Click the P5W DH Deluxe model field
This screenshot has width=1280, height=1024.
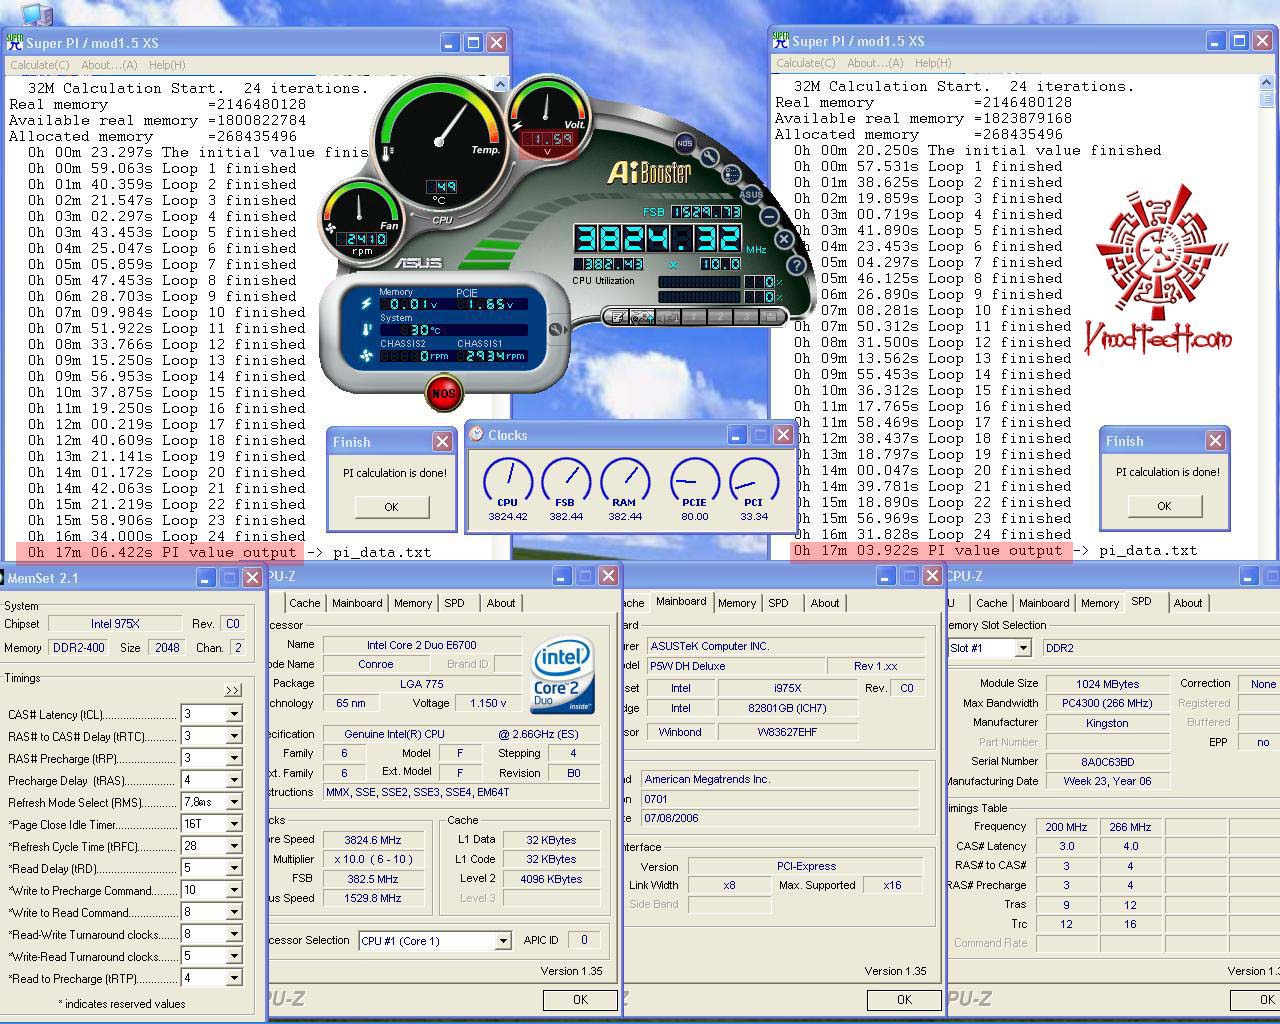pos(736,666)
